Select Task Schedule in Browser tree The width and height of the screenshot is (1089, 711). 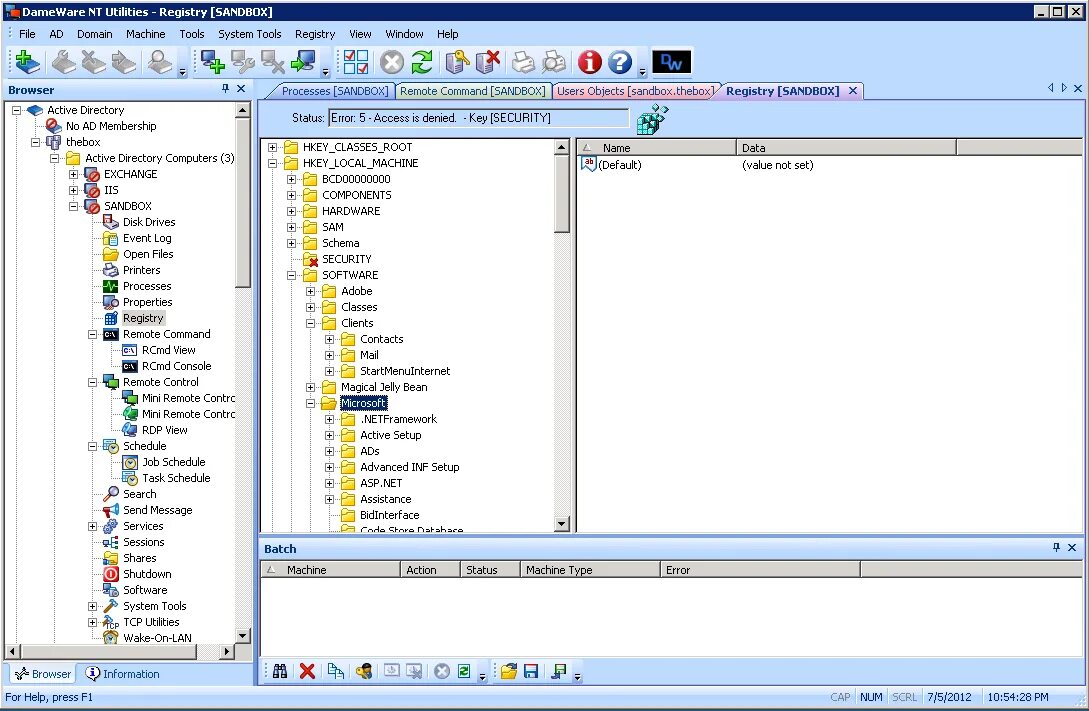point(176,478)
